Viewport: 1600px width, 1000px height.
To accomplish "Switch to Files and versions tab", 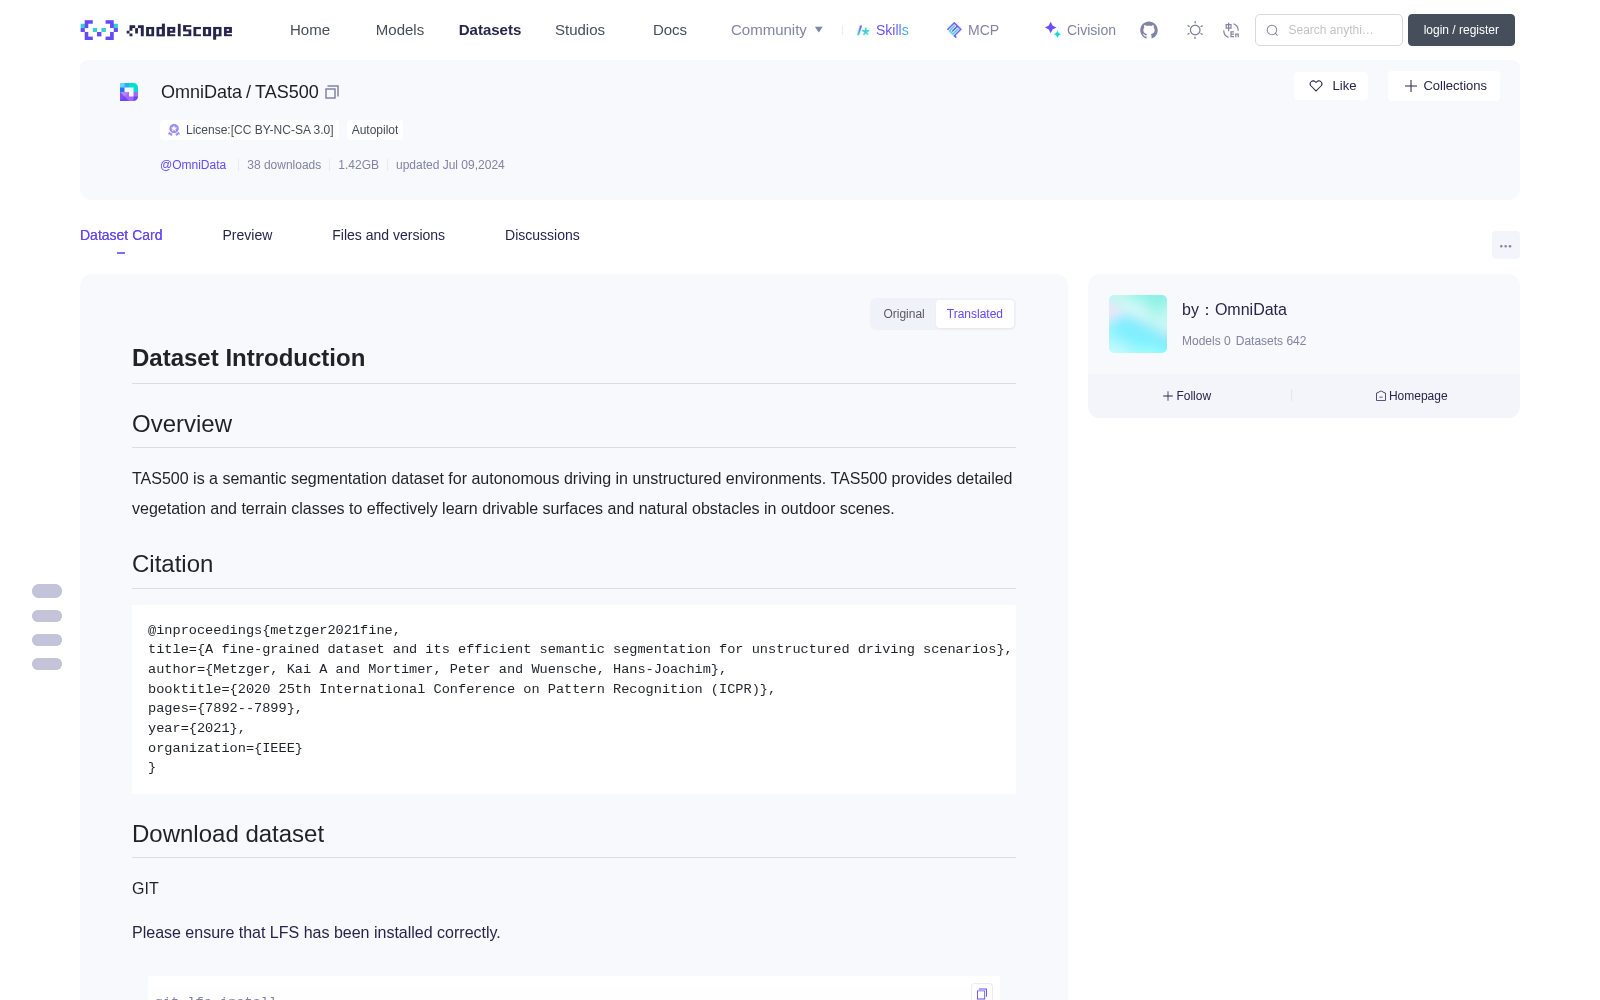I will pos(388,235).
